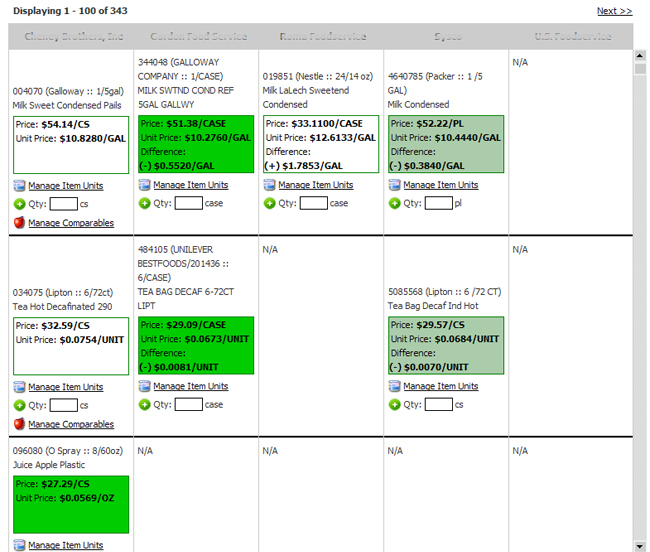Viewport: 650px width, 552px height.
Task: Select the Roma price box showing $33.1100/CASE
Action: point(321,144)
